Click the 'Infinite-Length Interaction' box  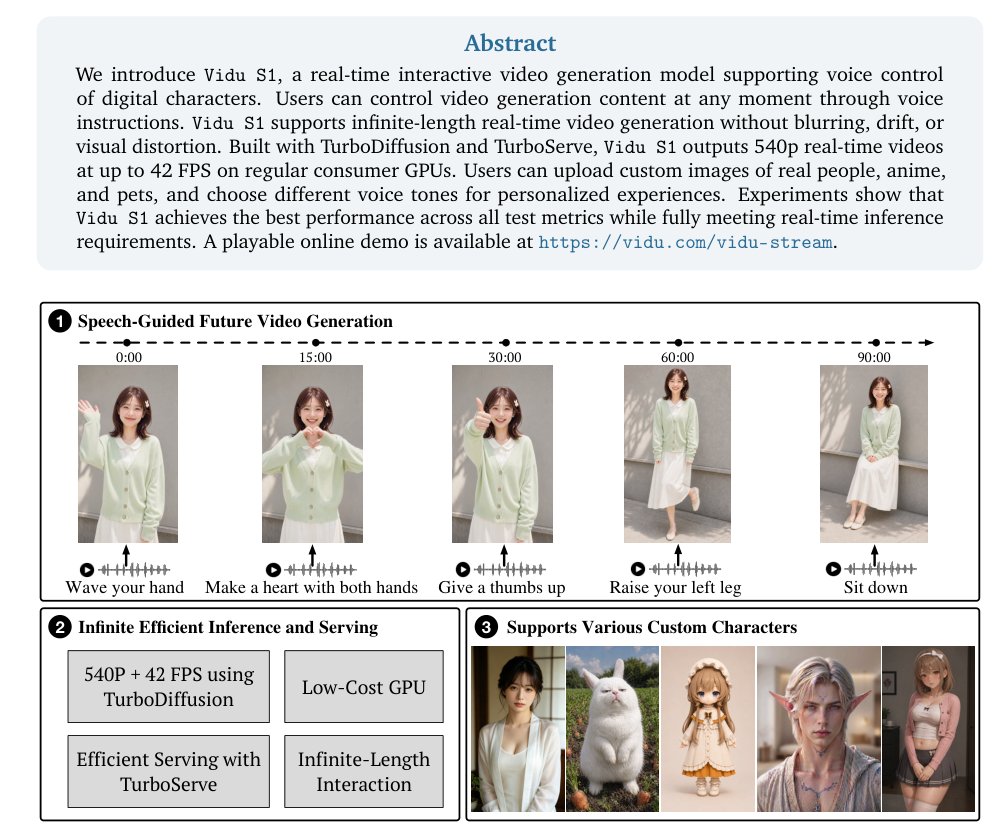pos(364,771)
